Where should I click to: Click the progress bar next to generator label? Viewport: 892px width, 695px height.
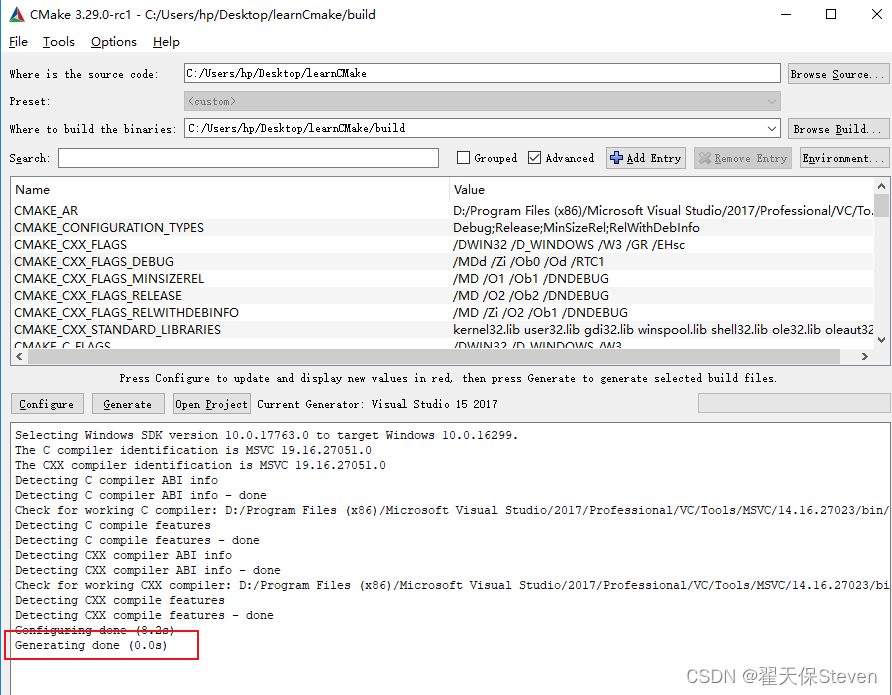(x=794, y=403)
